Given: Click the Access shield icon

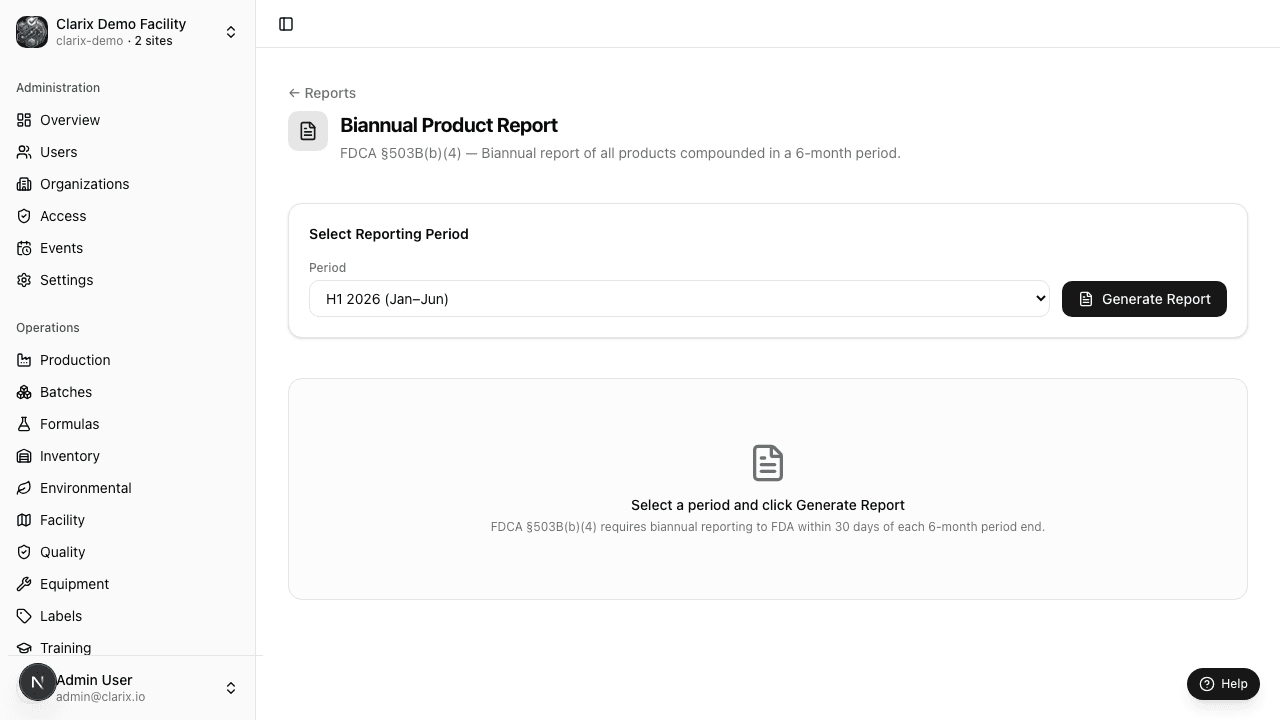Looking at the screenshot, I should pyautogui.click(x=24, y=216).
